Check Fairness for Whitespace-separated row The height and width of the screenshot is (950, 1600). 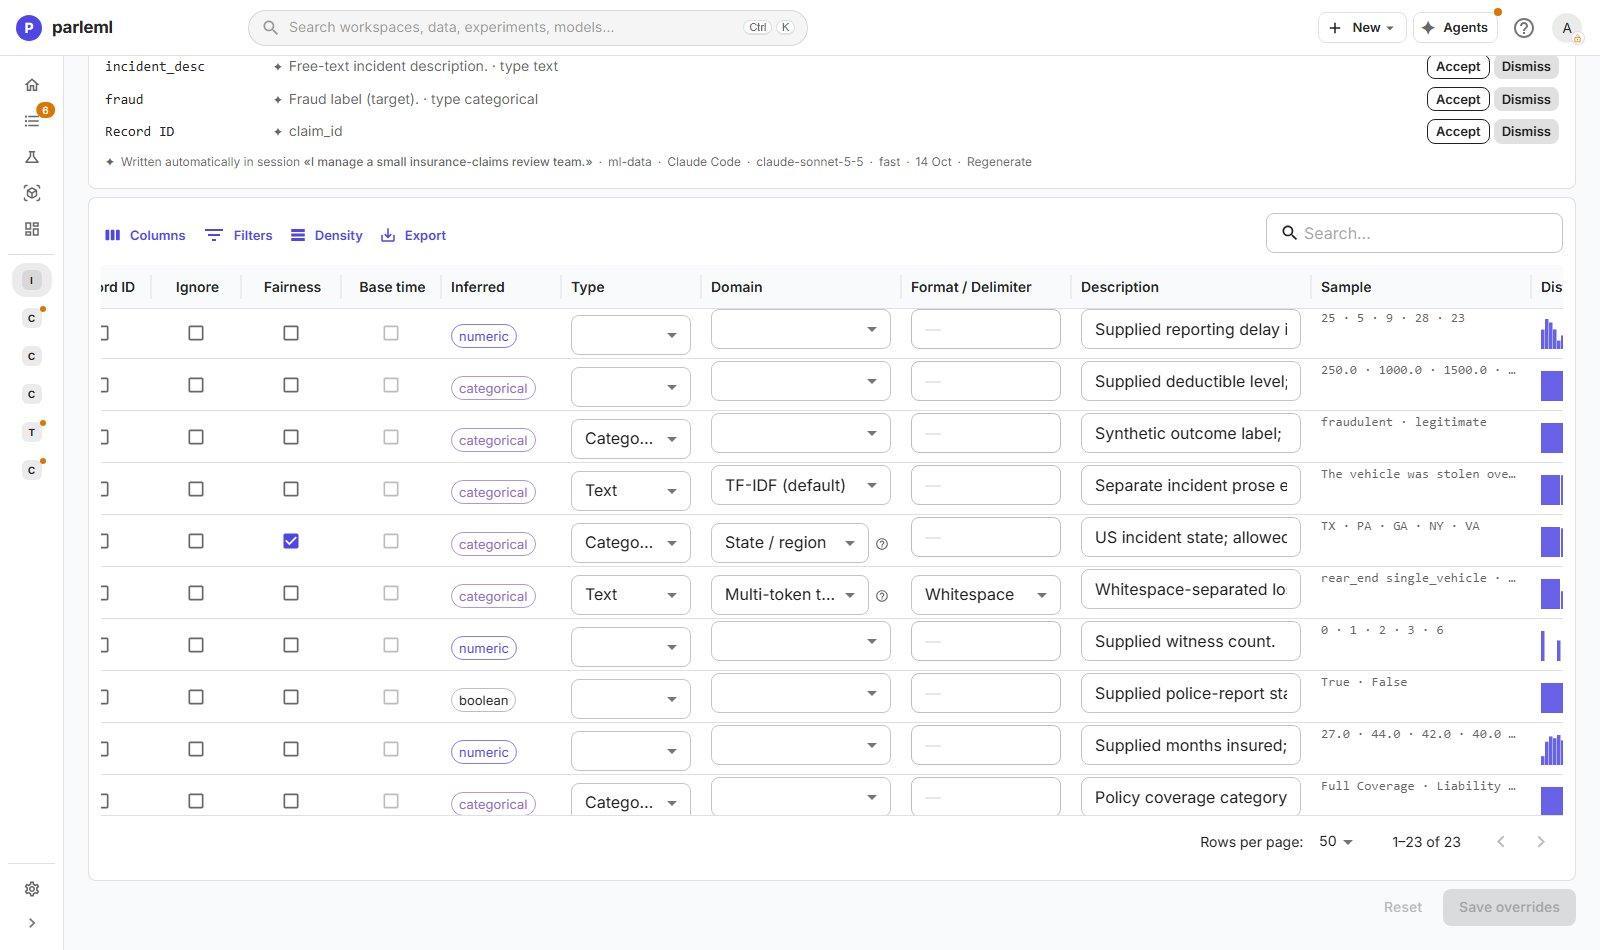click(x=291, y=593)
